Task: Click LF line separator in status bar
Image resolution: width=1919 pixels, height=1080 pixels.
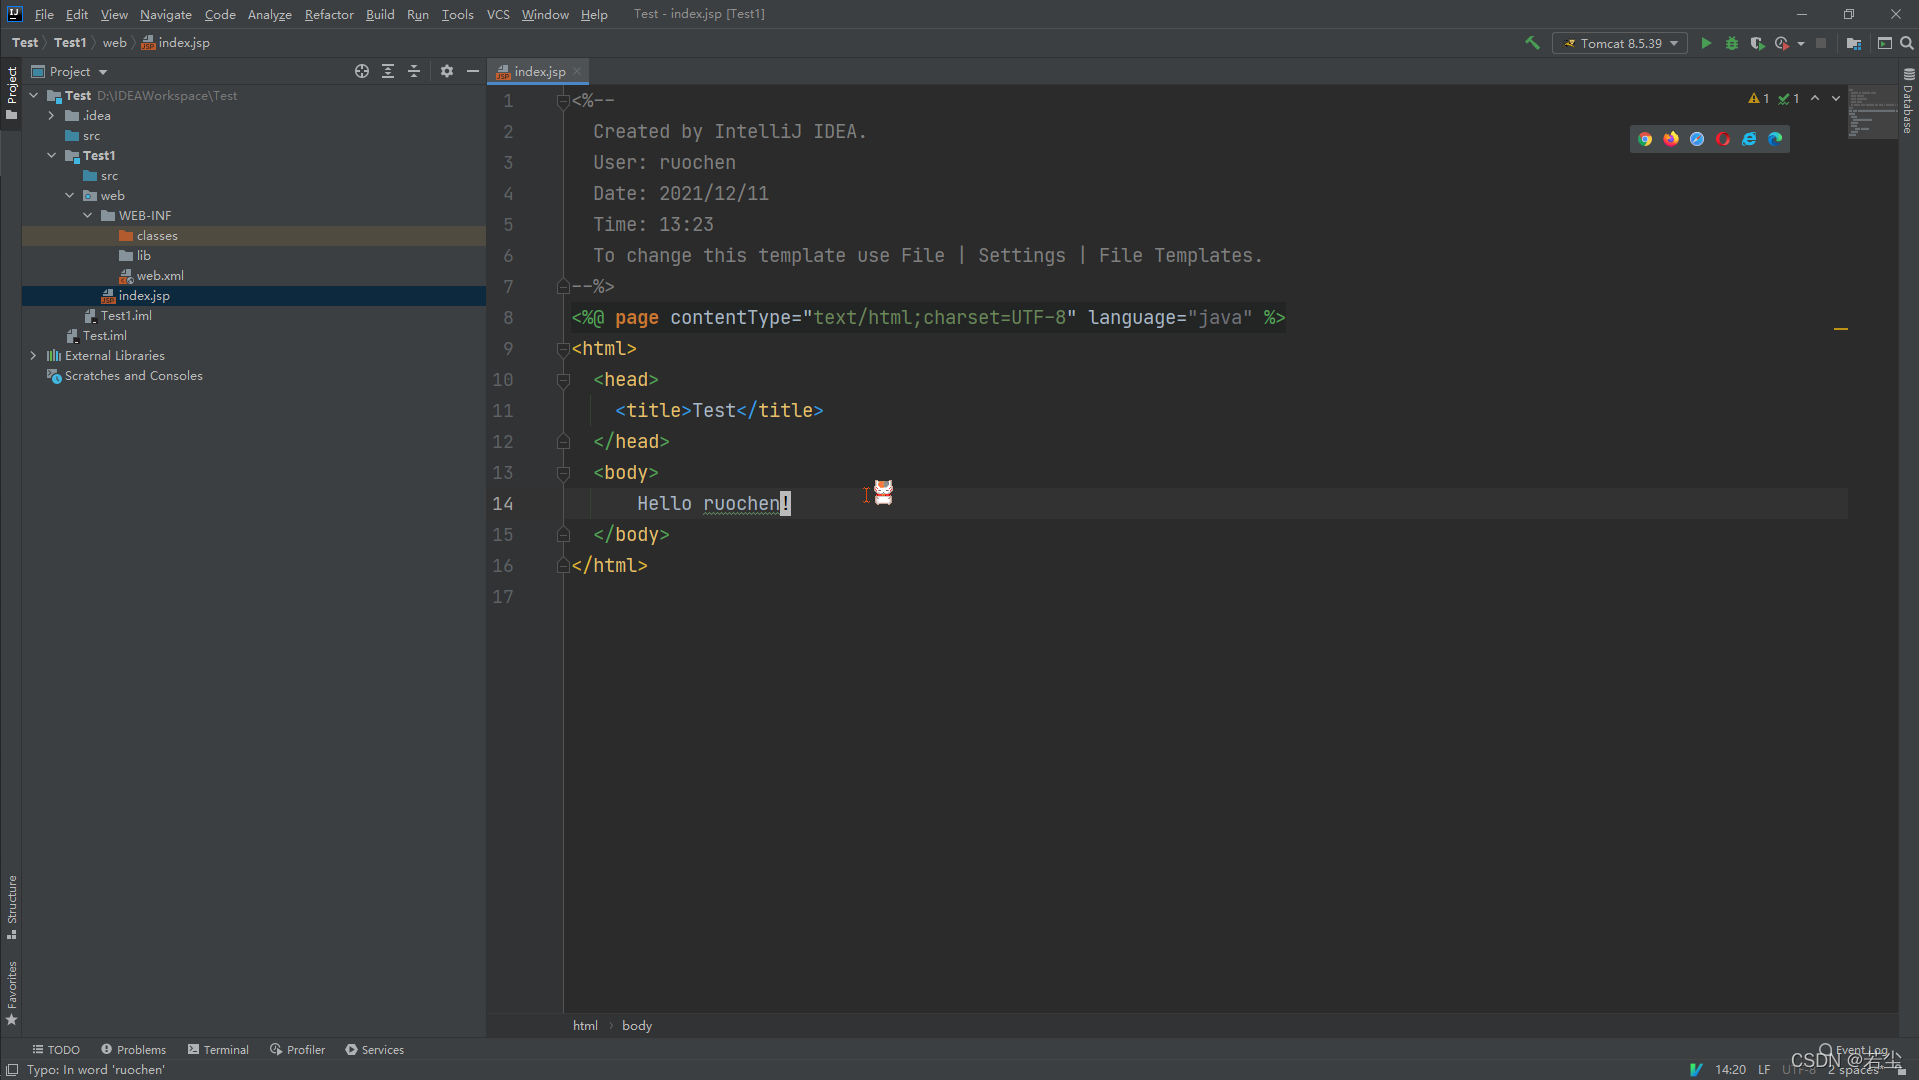Action: 1764,1069
